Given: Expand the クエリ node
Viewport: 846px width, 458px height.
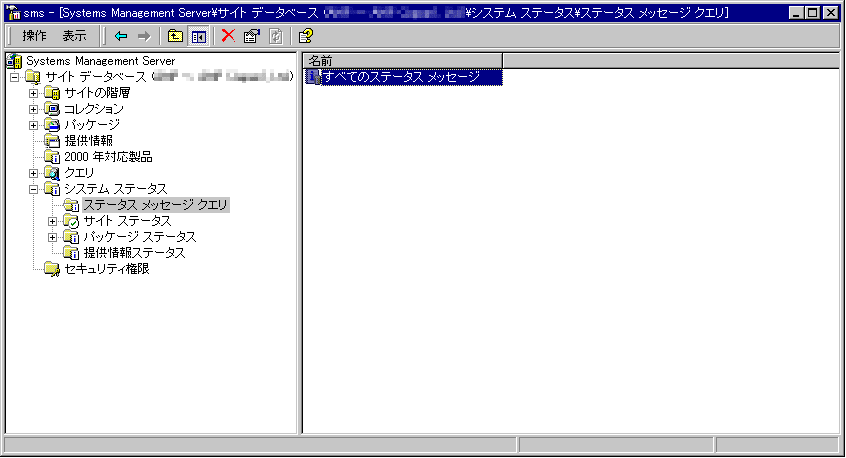Looking at the screenshot, I should (x=33, y=173).
